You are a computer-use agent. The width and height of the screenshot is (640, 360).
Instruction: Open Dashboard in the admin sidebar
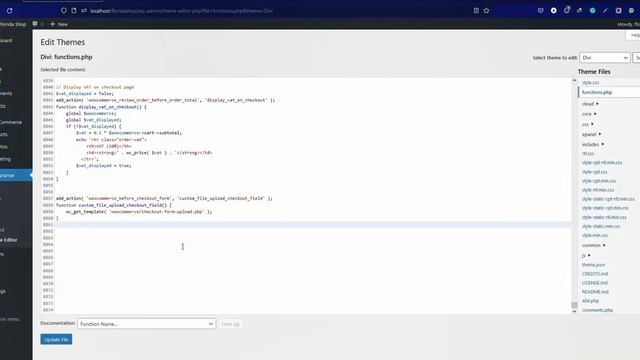point(7,40)
